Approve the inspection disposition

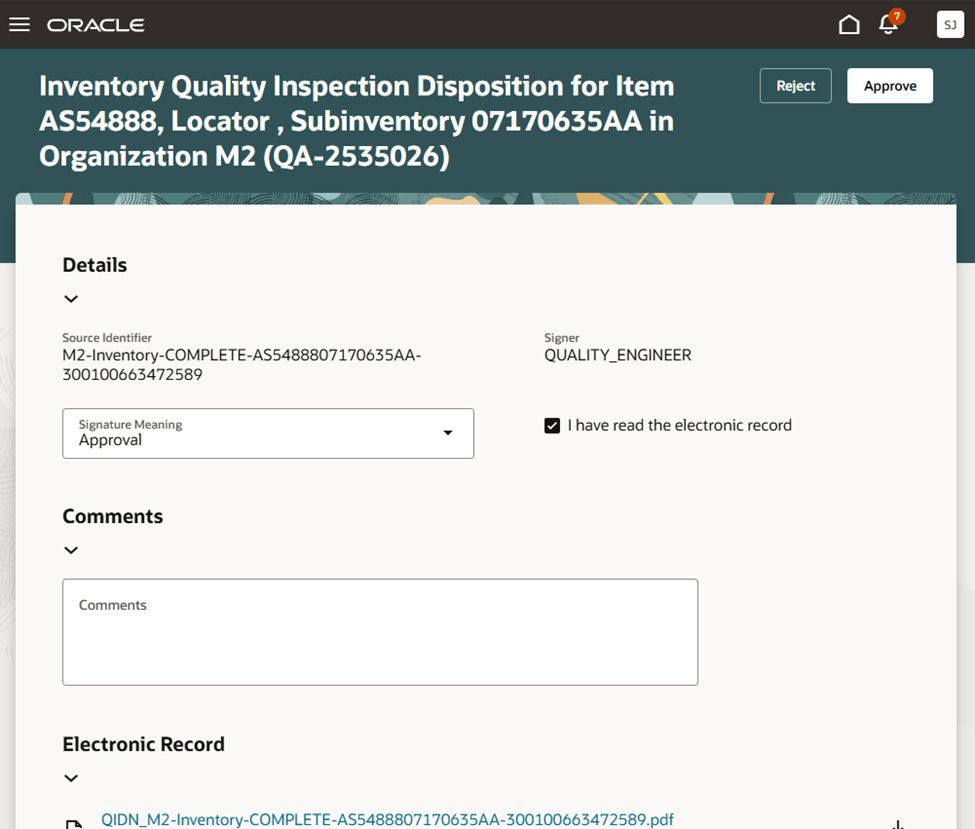coord(889,86)
